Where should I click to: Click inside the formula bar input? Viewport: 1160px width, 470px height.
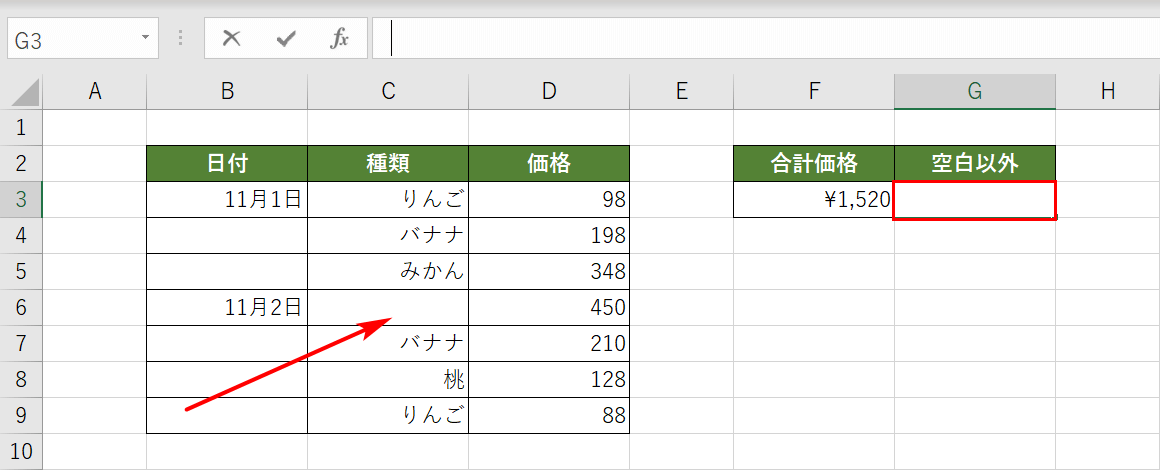click(766, 38)
